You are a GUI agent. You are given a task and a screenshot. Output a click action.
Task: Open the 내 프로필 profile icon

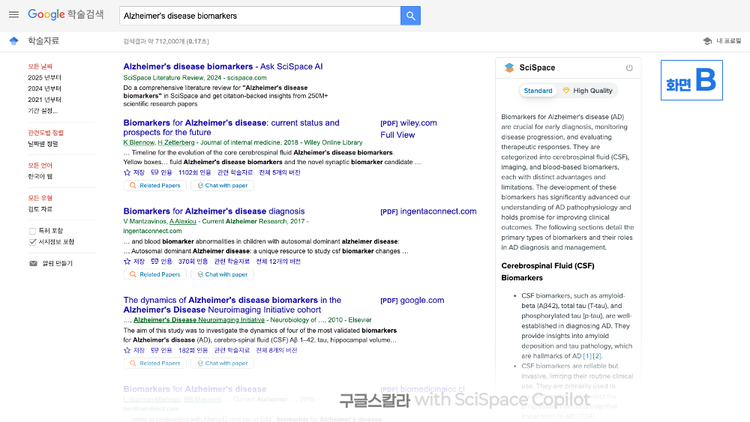[707, 41]
